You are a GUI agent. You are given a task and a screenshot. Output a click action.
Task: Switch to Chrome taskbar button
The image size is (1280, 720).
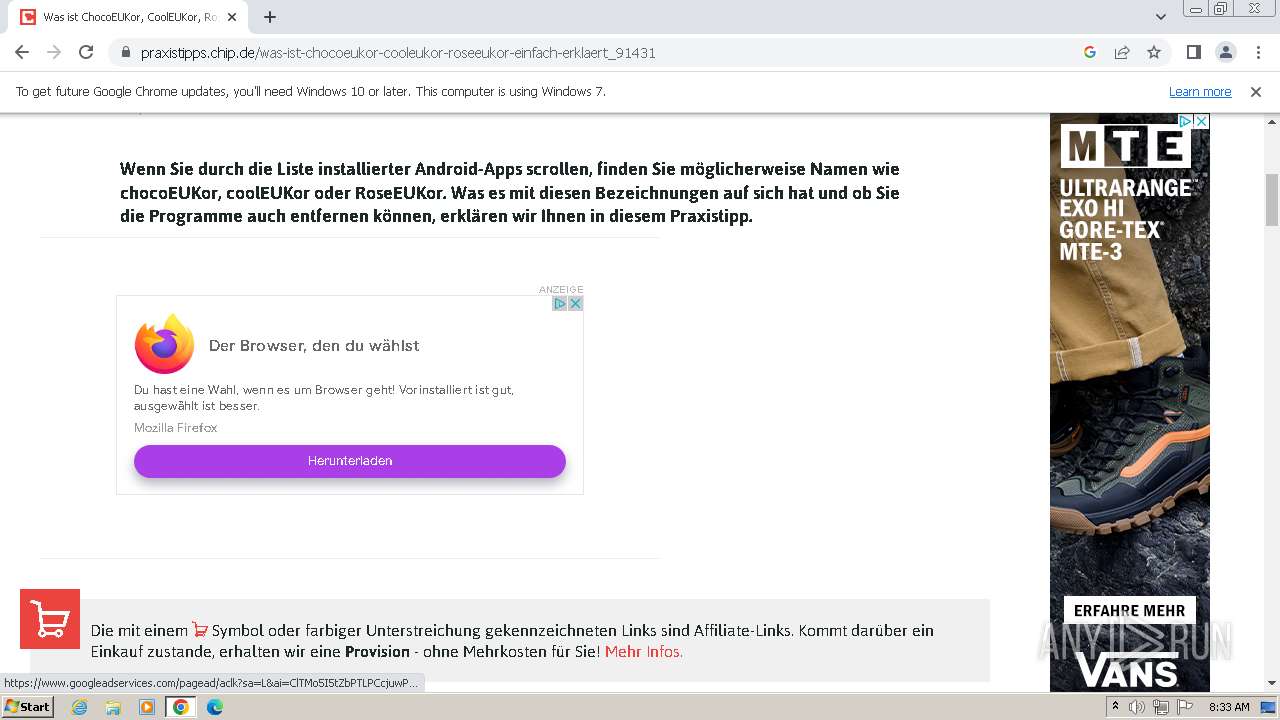pyautogui.click(x=180, y=707)
